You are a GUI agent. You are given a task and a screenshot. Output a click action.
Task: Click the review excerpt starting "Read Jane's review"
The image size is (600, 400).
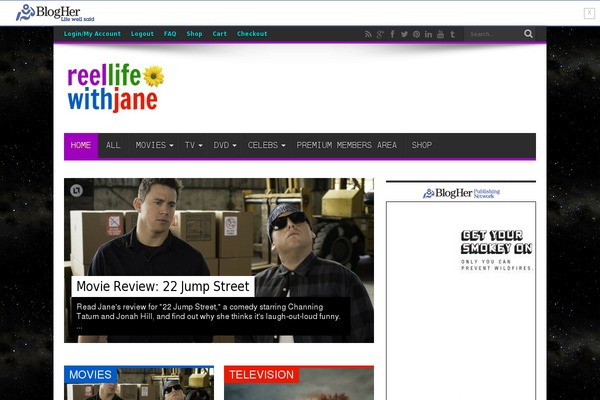click(x=208, y=316)
